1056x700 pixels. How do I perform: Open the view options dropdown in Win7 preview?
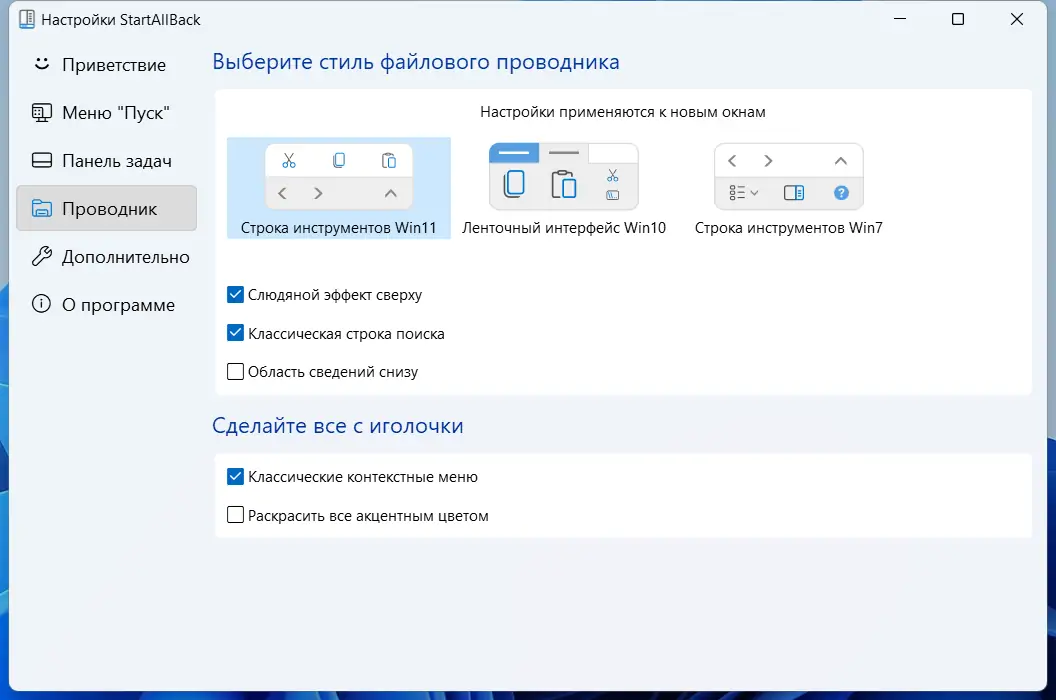point(745,193)
